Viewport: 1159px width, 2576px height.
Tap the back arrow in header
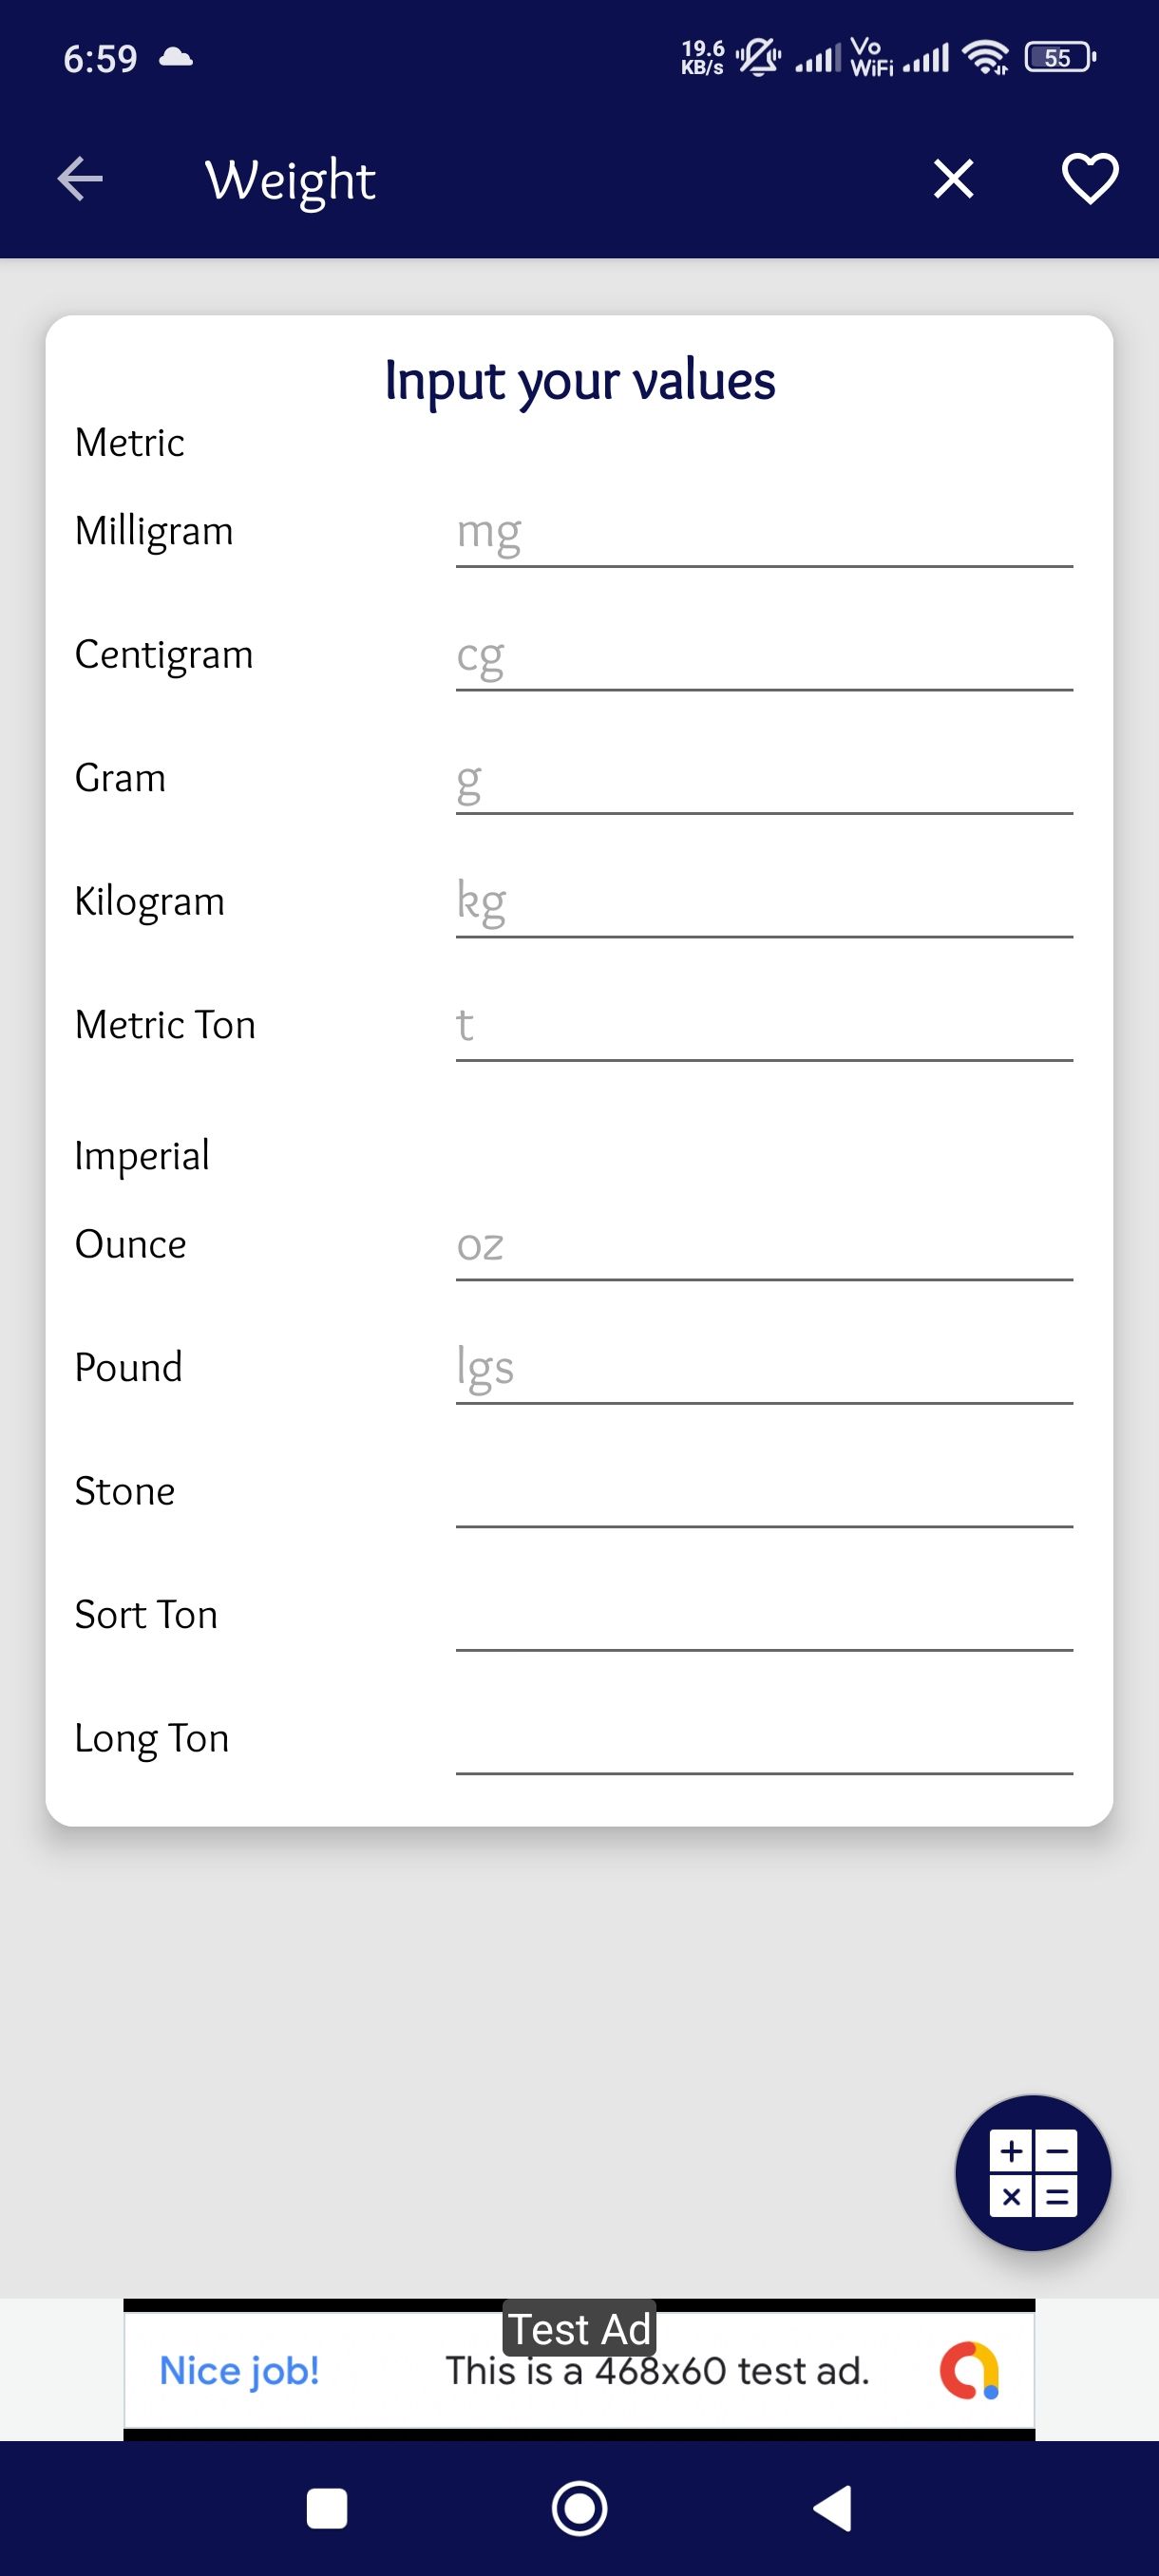point(80,180)
